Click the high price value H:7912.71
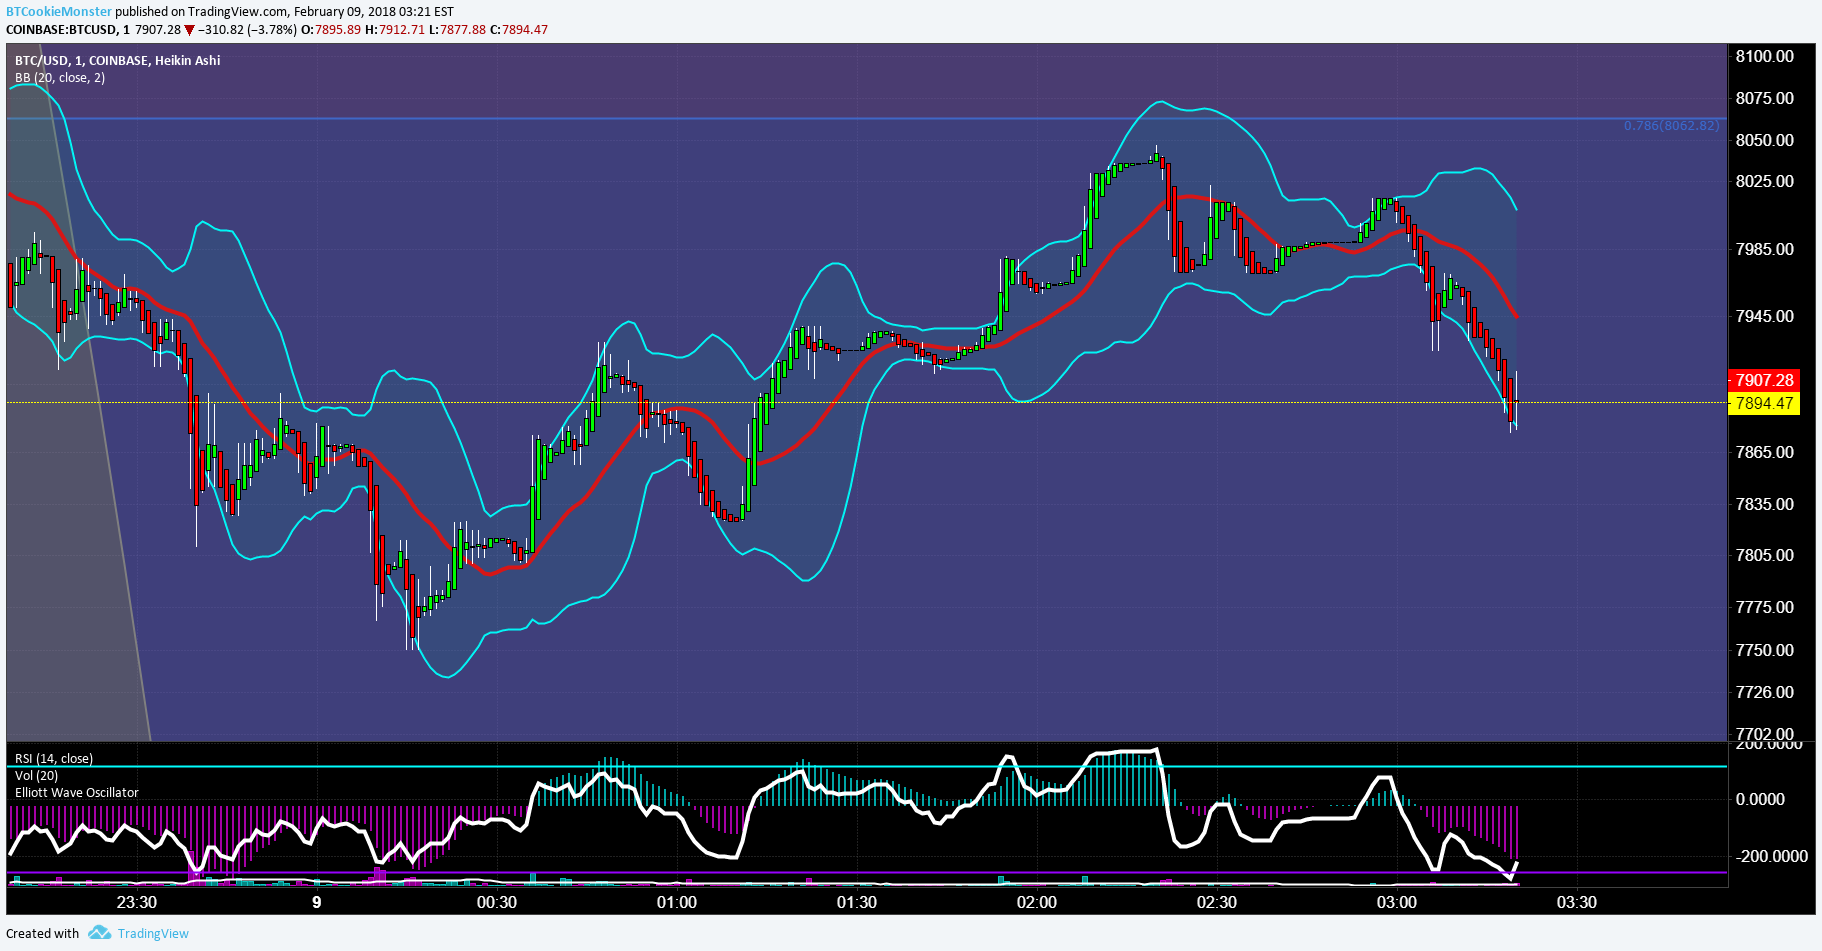Viewport: 1822px width, 951px height. (395, 29)
